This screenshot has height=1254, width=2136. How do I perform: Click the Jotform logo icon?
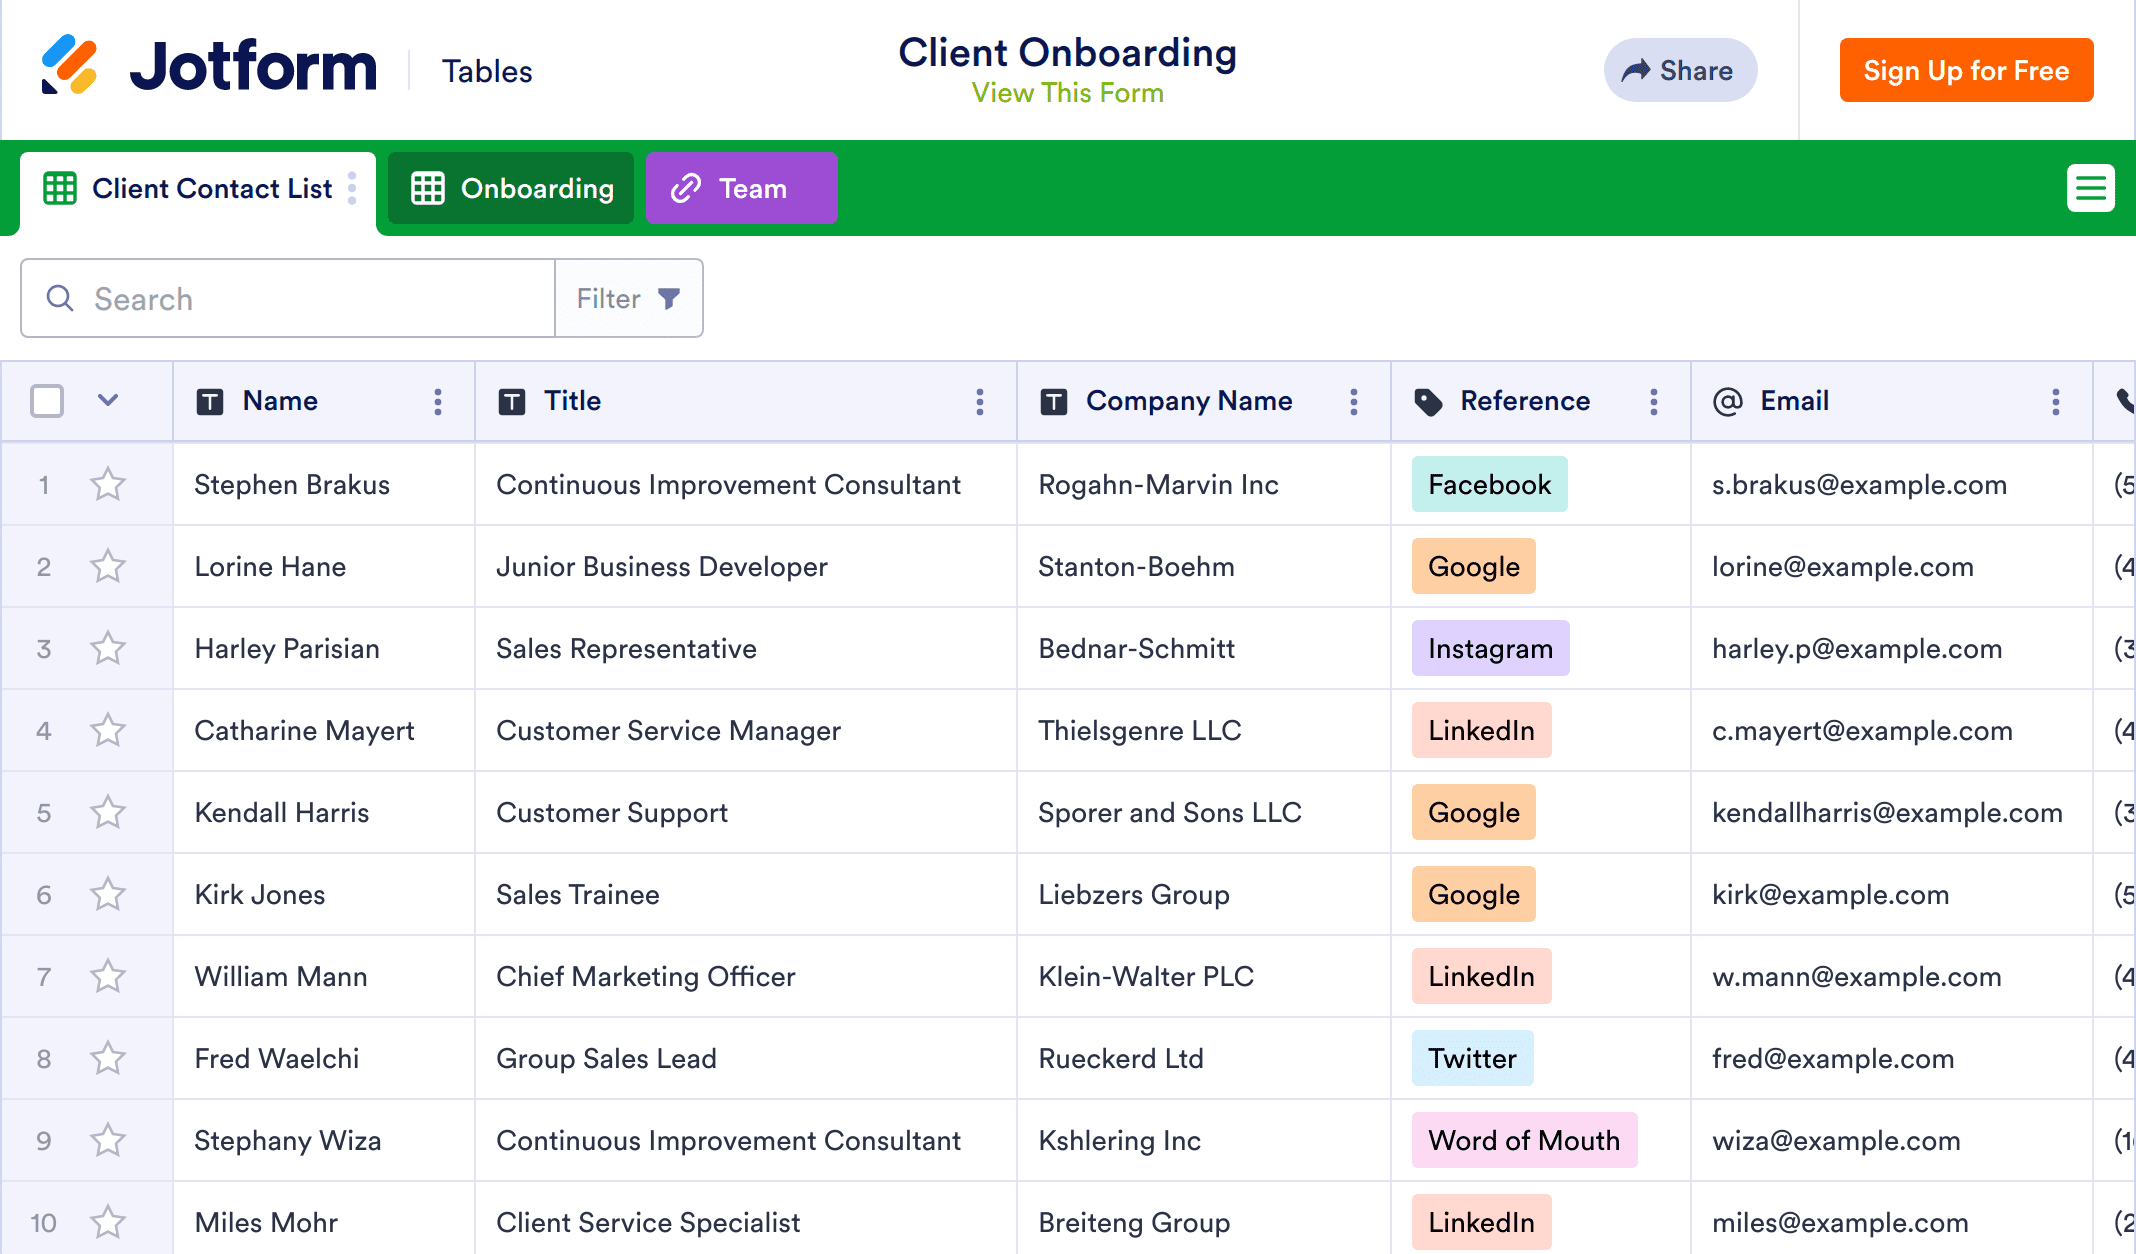pos(69,66)
